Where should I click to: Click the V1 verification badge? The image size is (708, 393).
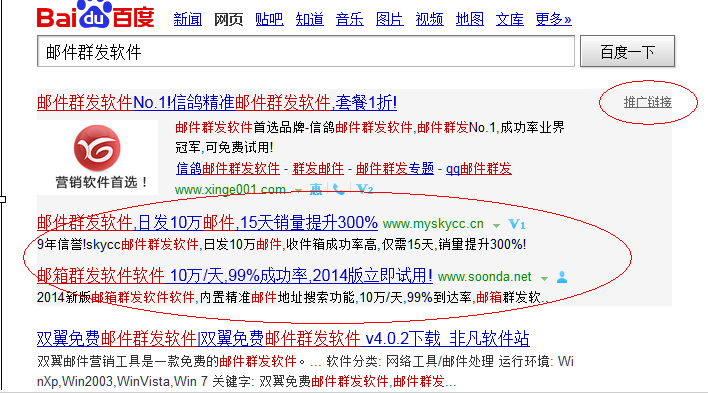(x=517, y=224)
